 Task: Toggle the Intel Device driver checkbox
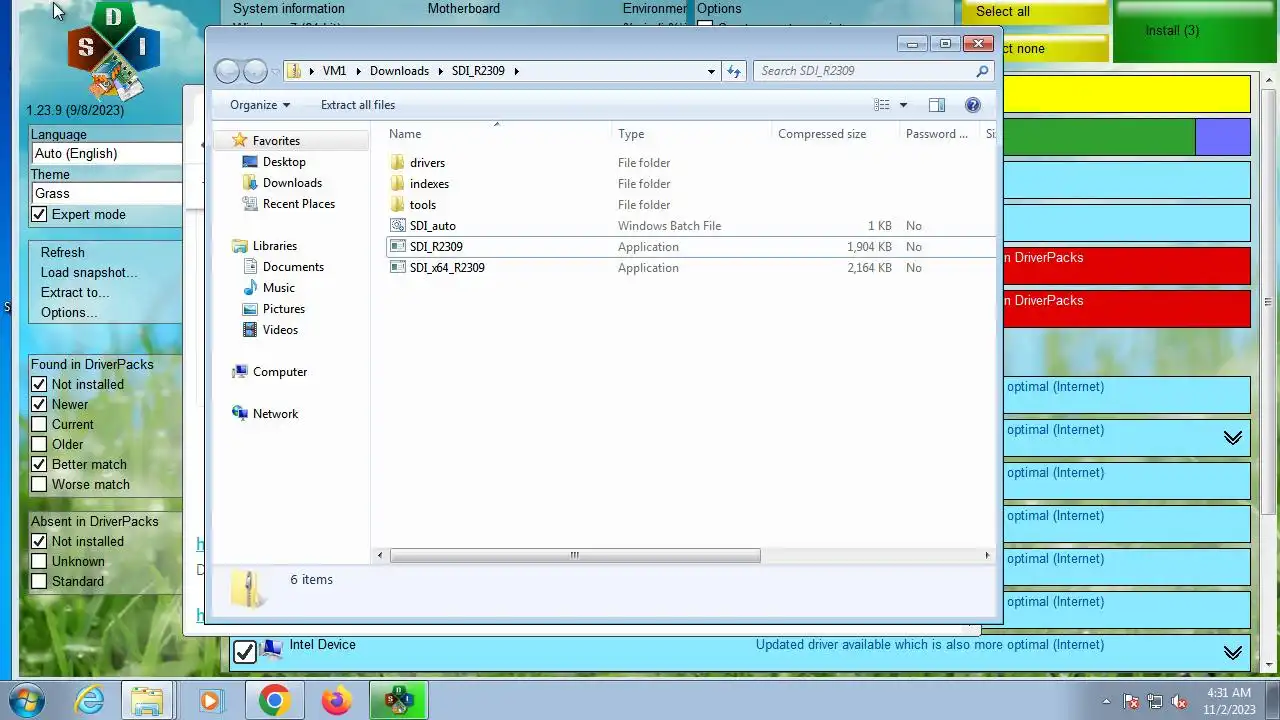[244, 652]
